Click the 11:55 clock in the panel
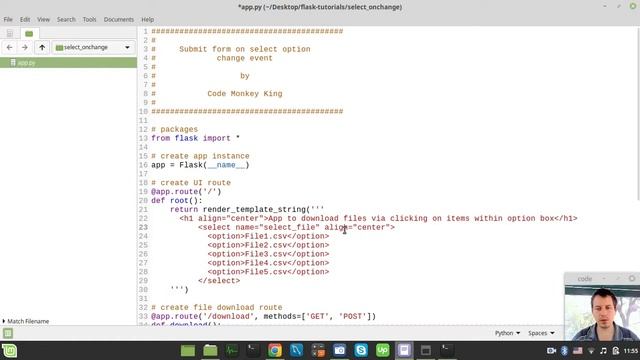This screenshot has width=640, height=360. [x=631, y=351]
